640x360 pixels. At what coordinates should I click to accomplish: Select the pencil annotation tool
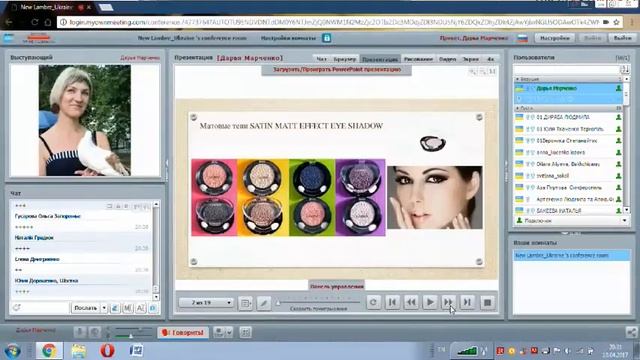(264, 303)
